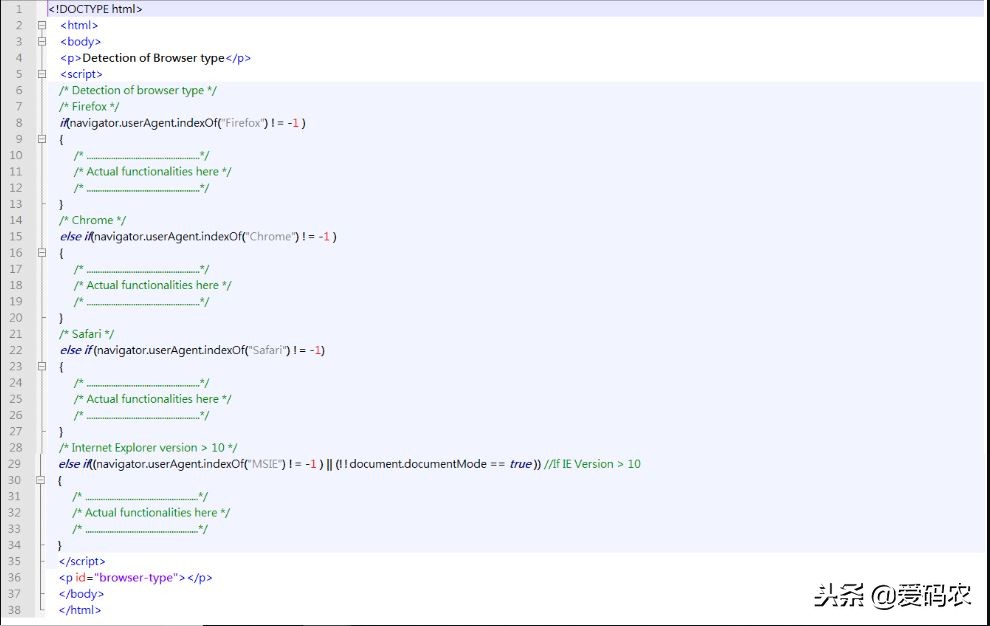Click line number 38 in the gutter
This screenshot has width=990, height=626.
coord(15,610)
